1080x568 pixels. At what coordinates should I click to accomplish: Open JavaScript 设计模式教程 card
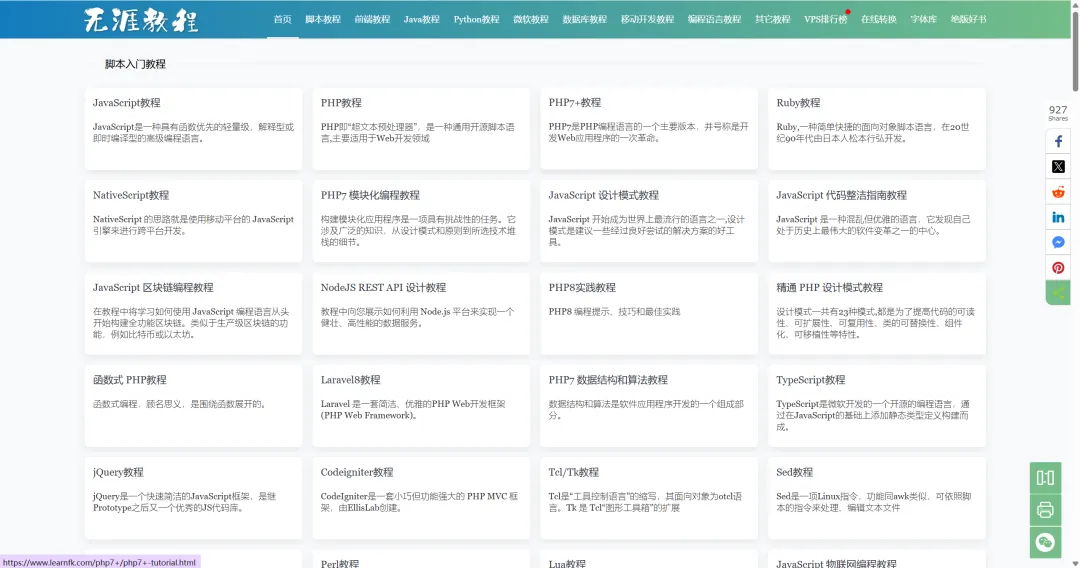(649, 221)
